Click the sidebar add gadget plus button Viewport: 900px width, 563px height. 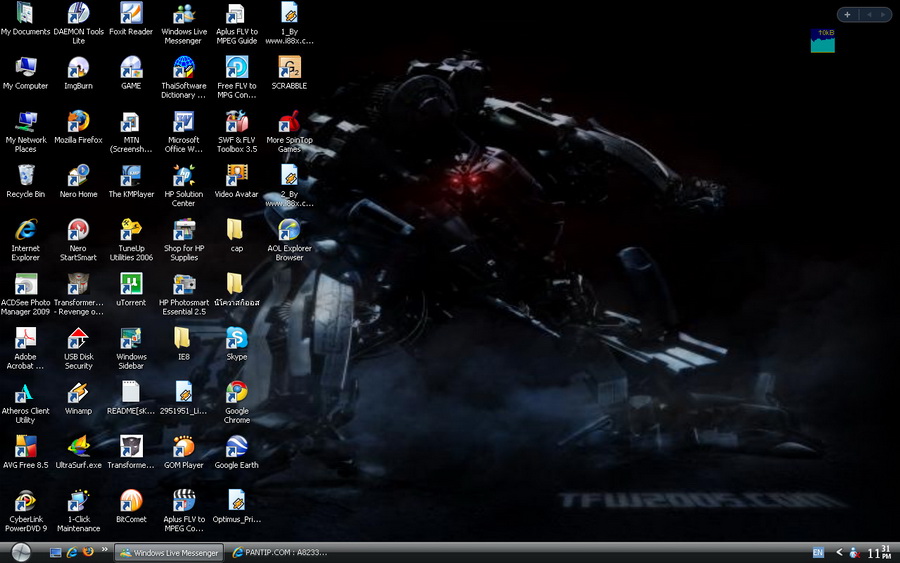click(x=847, y=15)
